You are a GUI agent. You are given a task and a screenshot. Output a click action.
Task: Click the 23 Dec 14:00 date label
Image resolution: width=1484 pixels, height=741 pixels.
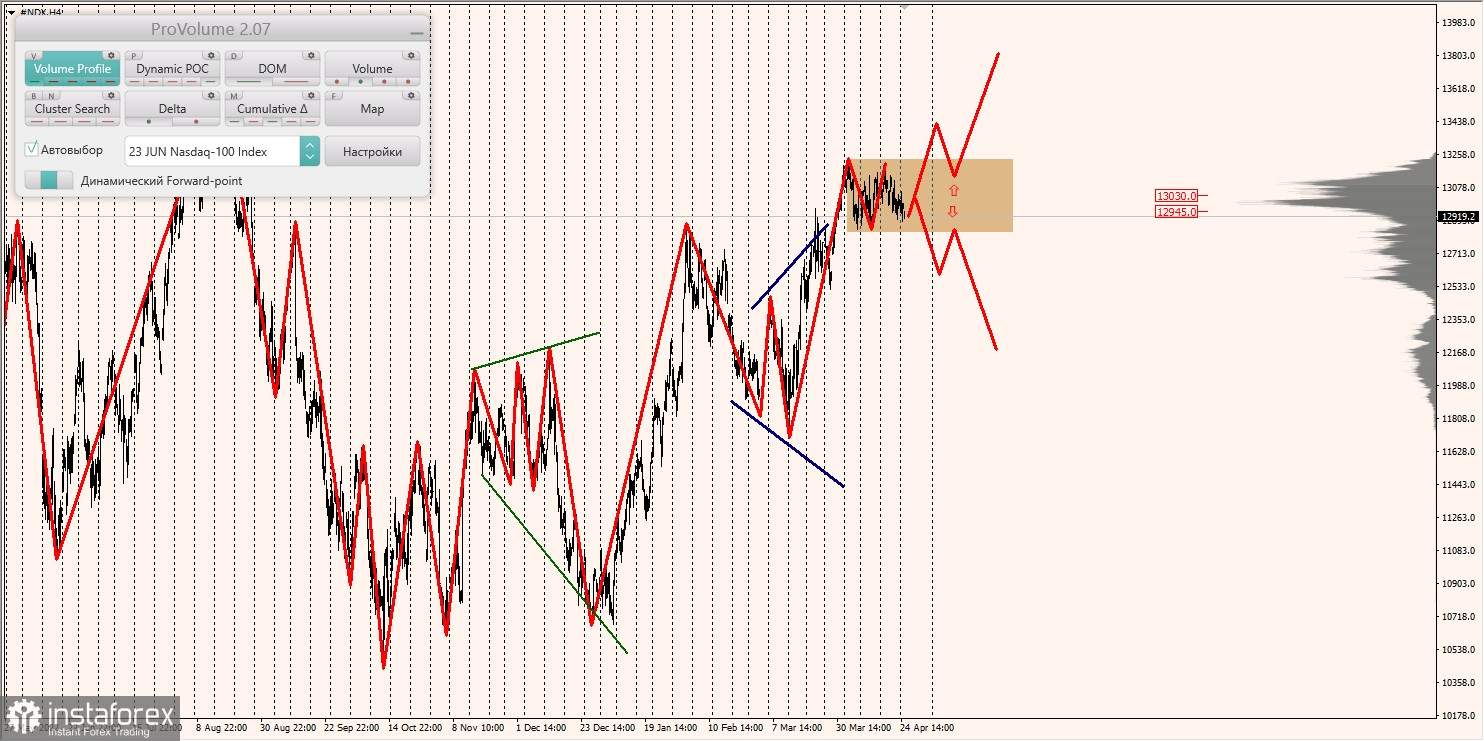coord(607,728)
